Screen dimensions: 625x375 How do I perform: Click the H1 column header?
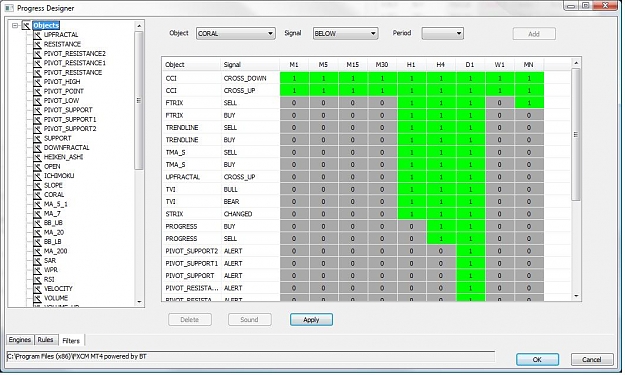[x=412, y=65]
